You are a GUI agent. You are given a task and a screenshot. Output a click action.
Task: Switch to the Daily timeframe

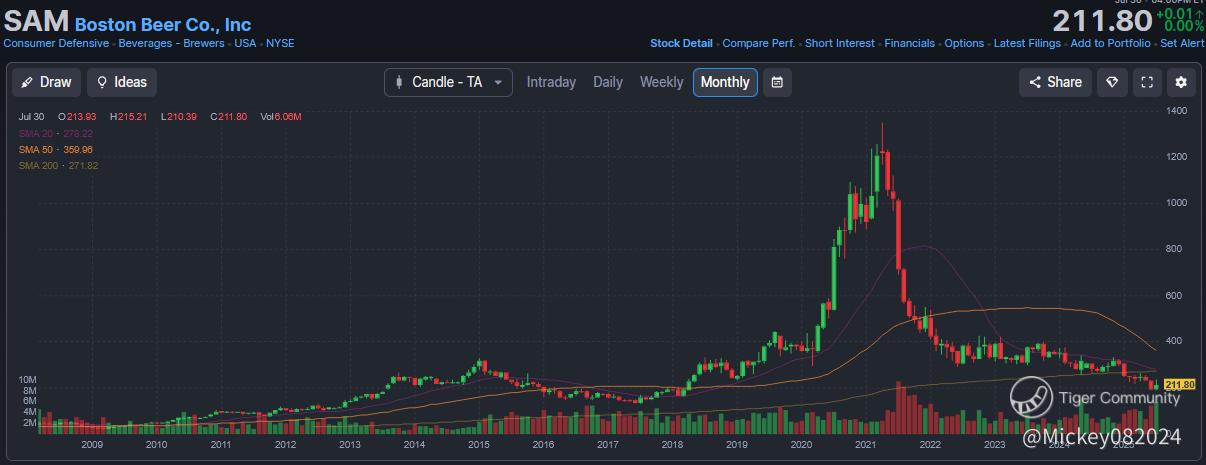[608, 82]
